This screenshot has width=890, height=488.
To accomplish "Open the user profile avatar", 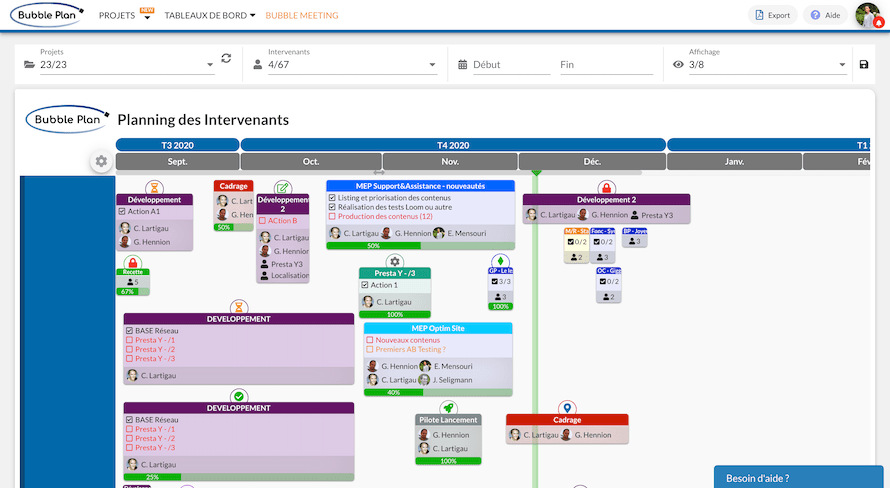I will [x=868, y=15].
